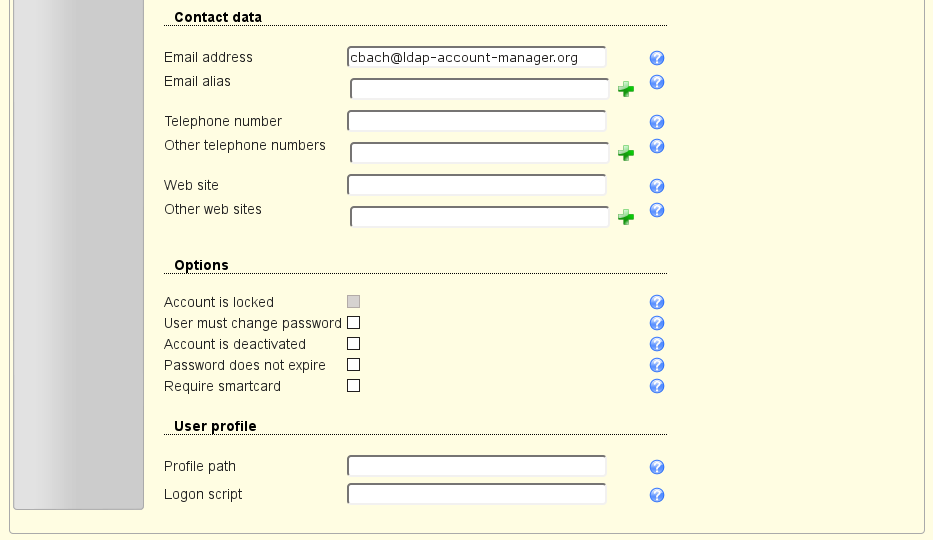Open help for Web site field
Image resolution: width=933 pixels, height=540 pixels.
pyautogui.click(x=657, y=186)
